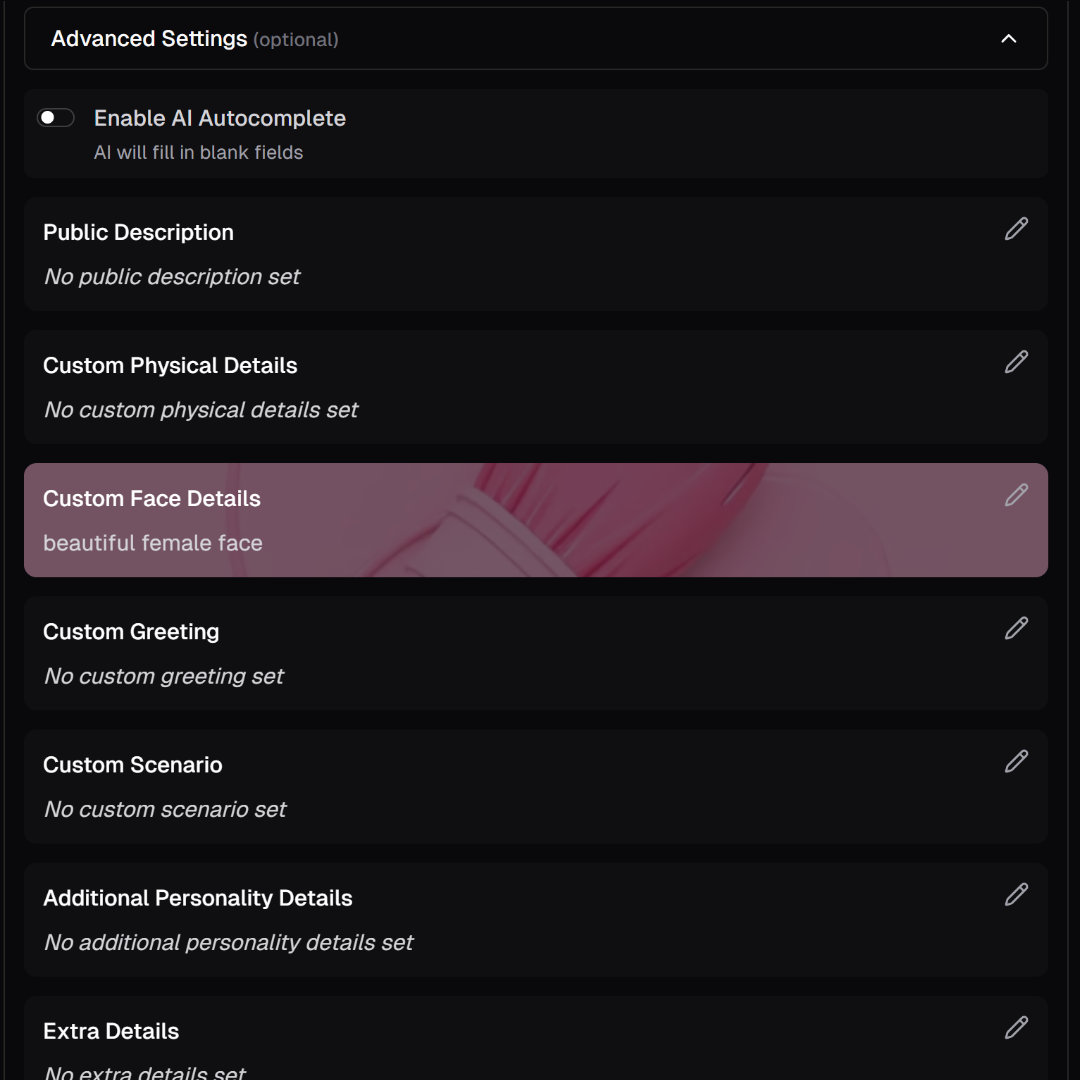Select the Custom Face Details card
This screenshot has width=1080, height=1080.
[x=536, y=520]
